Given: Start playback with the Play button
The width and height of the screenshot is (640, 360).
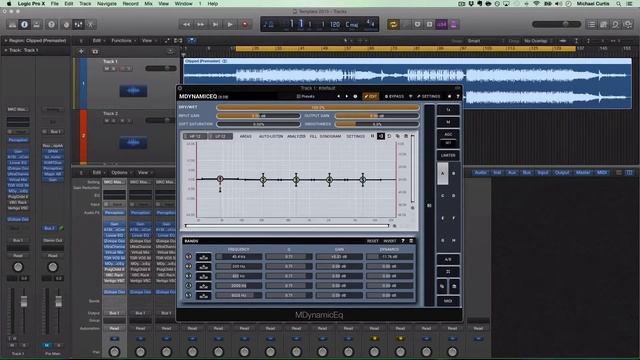Looking at the screenshot, I should tap(230, 24).
